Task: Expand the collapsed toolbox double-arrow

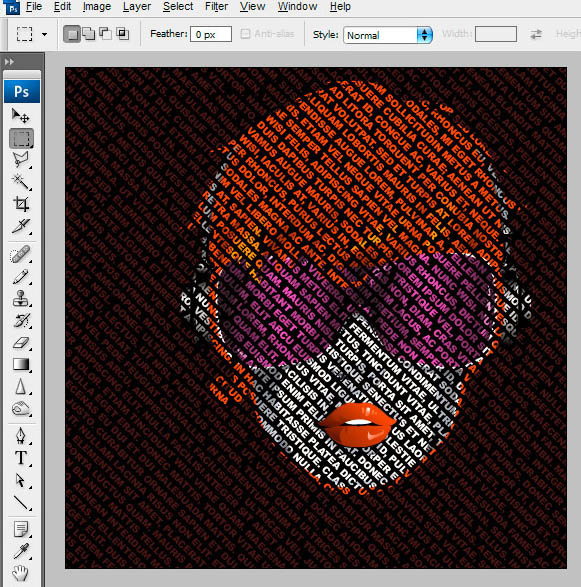Action: coord(9,62)
